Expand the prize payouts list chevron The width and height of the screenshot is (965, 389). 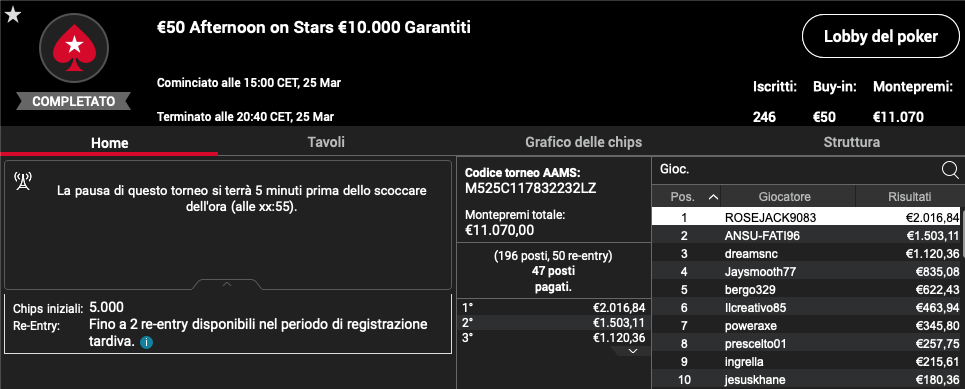click(x=631, y=351)
